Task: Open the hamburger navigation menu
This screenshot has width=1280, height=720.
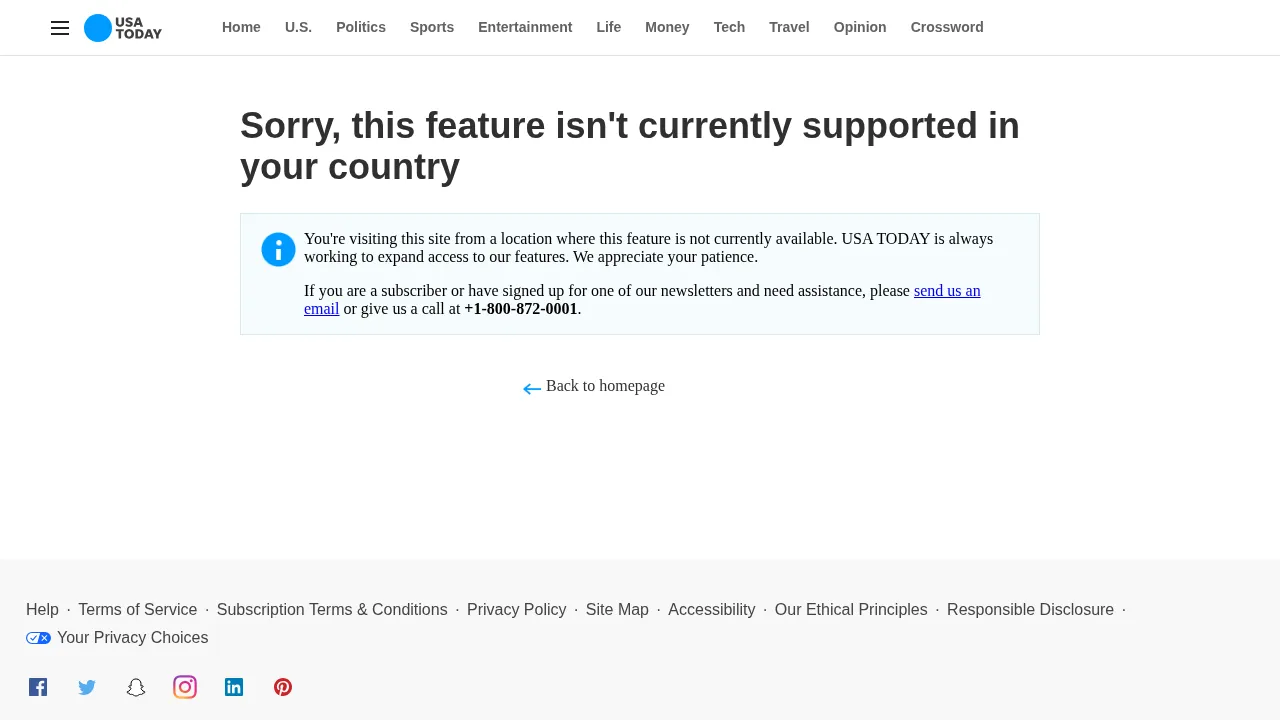Action: click(60, 28)
